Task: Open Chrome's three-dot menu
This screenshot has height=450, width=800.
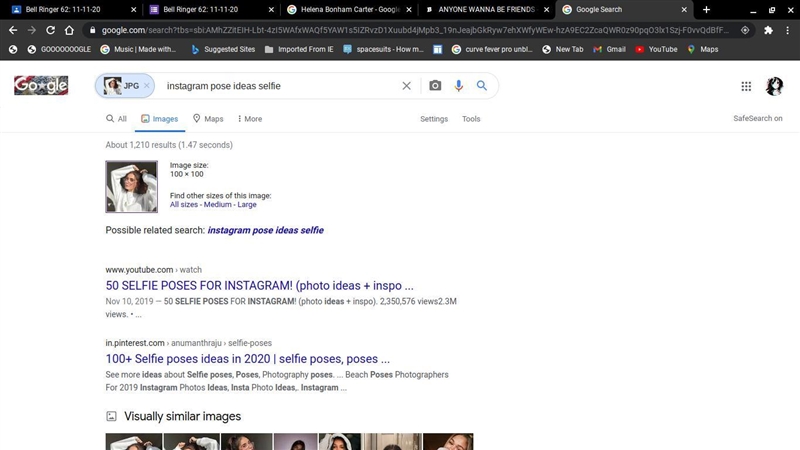Action: pos(787,30)
